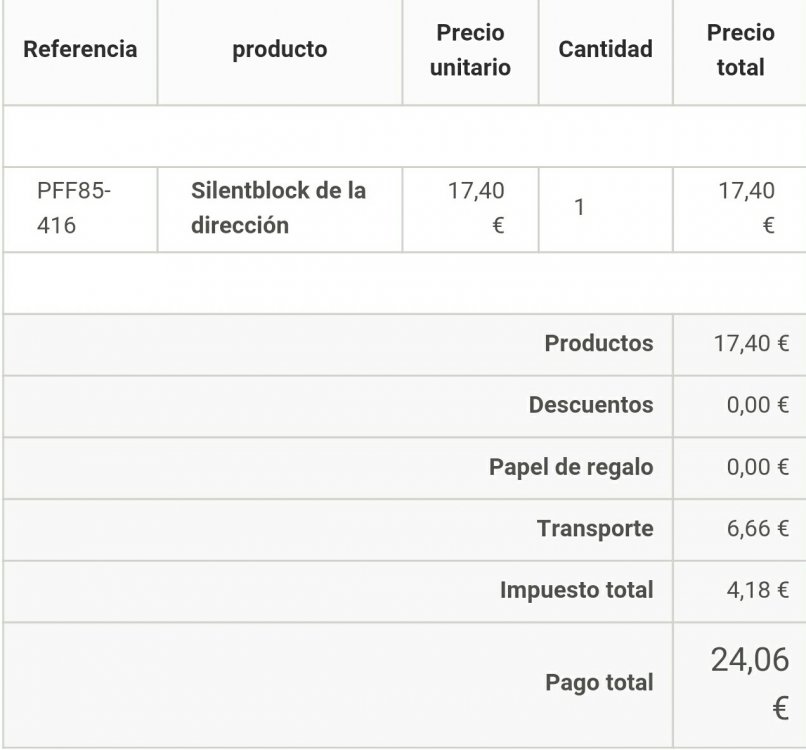
Task: Click the 17,40 € unit price cell
Action: pyautogui.click(x=476, y=208)
